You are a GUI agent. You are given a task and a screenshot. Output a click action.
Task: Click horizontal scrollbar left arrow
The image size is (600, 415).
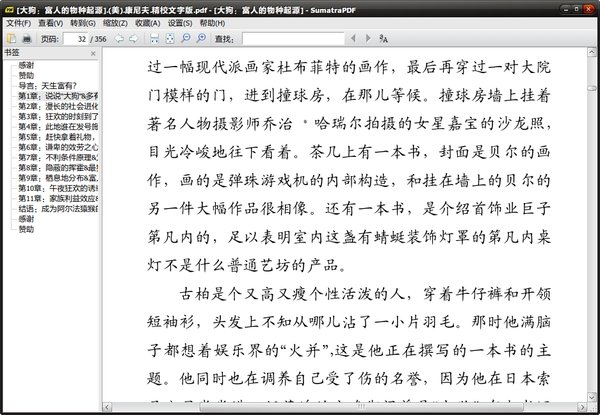(x=107, y=407)
